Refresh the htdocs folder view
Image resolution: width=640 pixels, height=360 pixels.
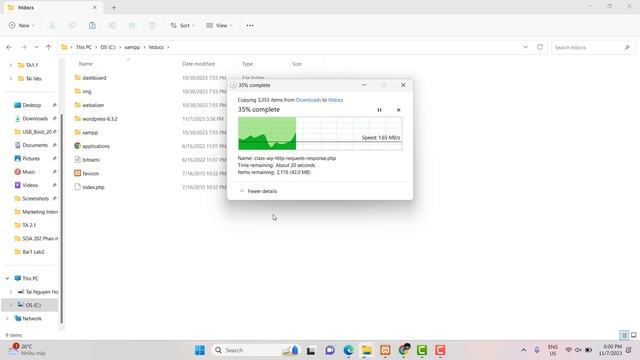coord(540,47)
